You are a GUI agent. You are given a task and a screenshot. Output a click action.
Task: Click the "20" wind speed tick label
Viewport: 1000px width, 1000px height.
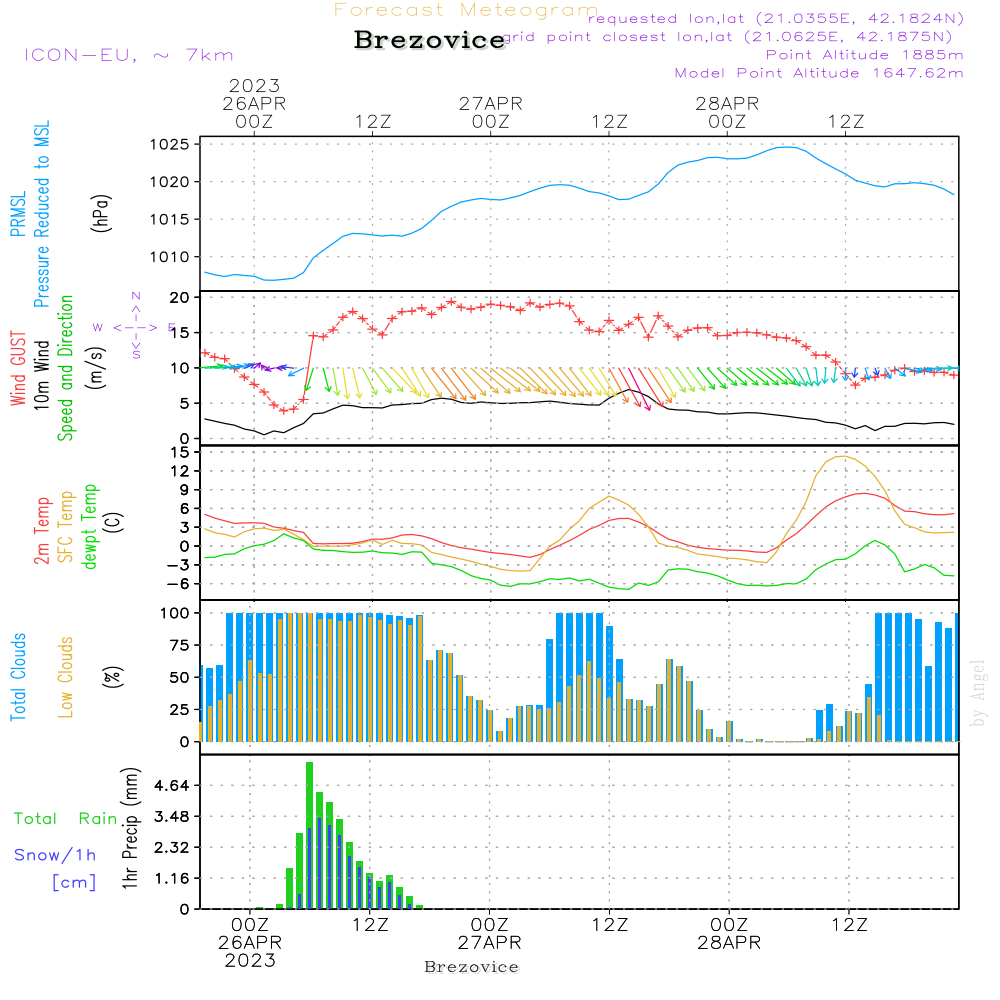179,298
